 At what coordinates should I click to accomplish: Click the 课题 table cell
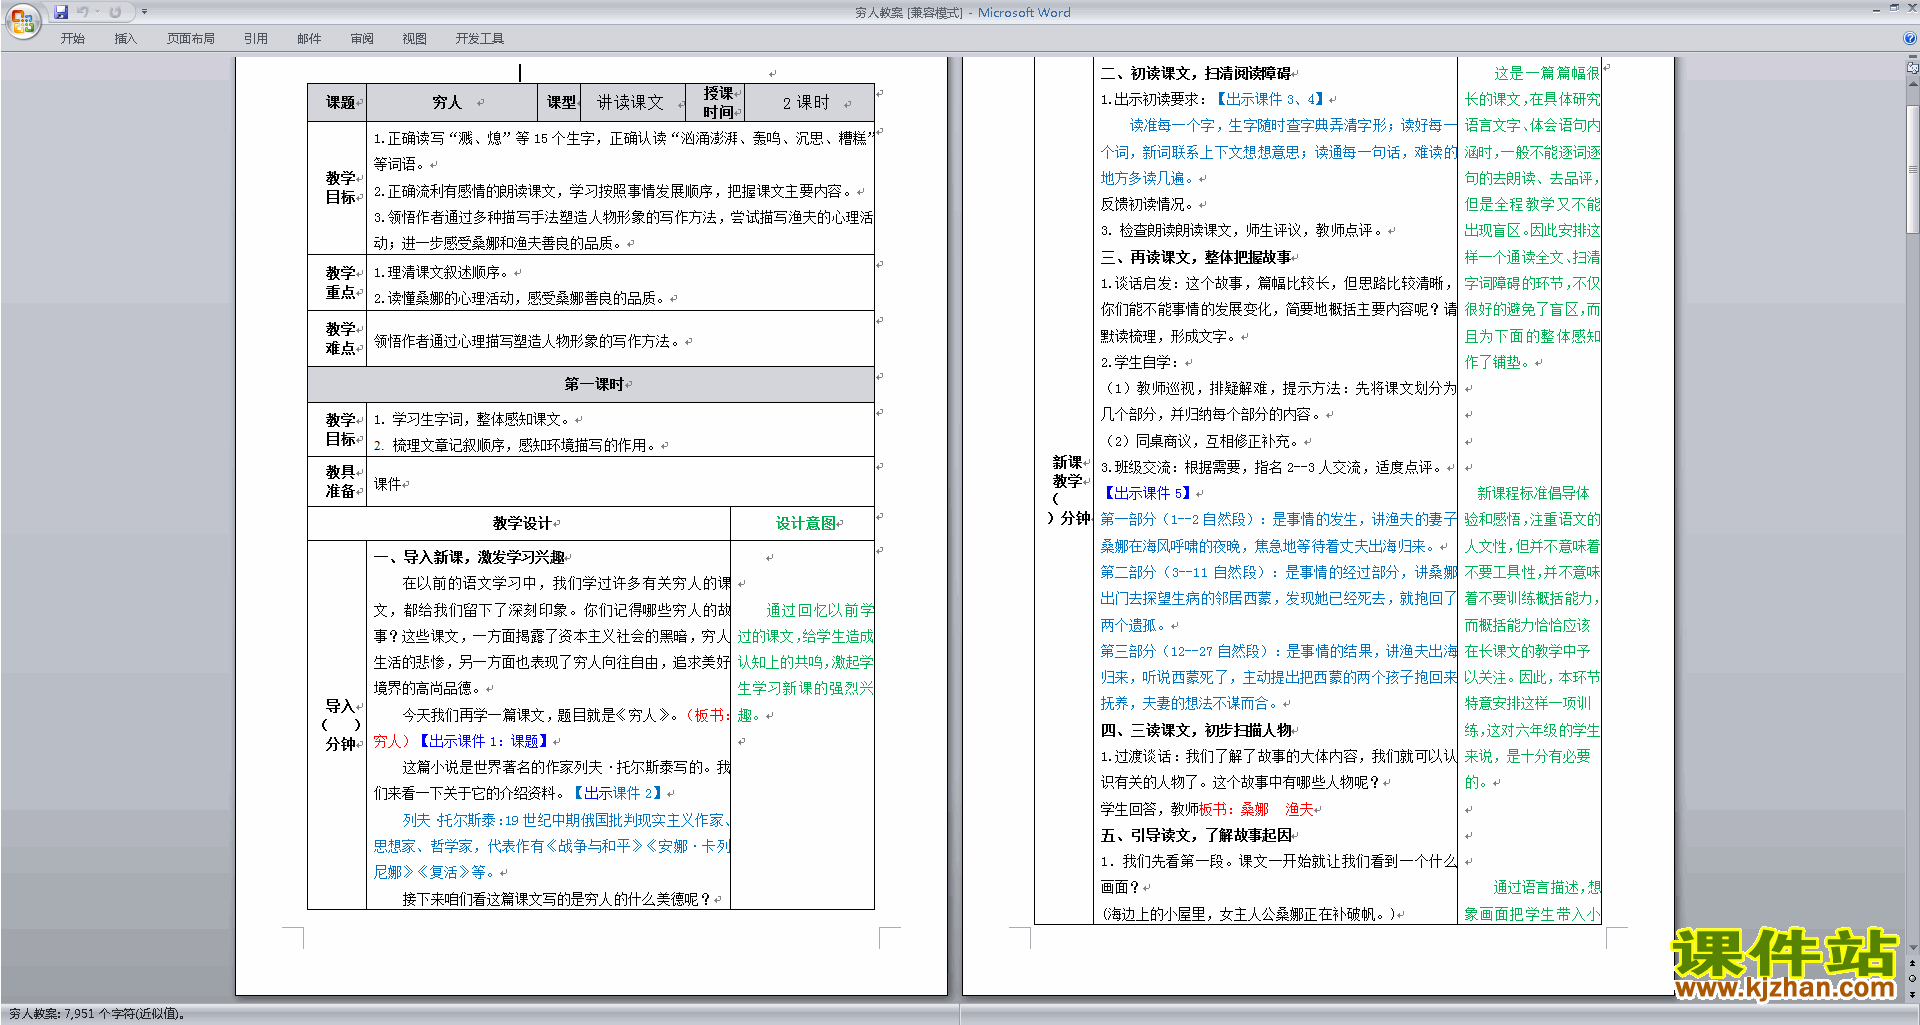(x=337, y=102)
